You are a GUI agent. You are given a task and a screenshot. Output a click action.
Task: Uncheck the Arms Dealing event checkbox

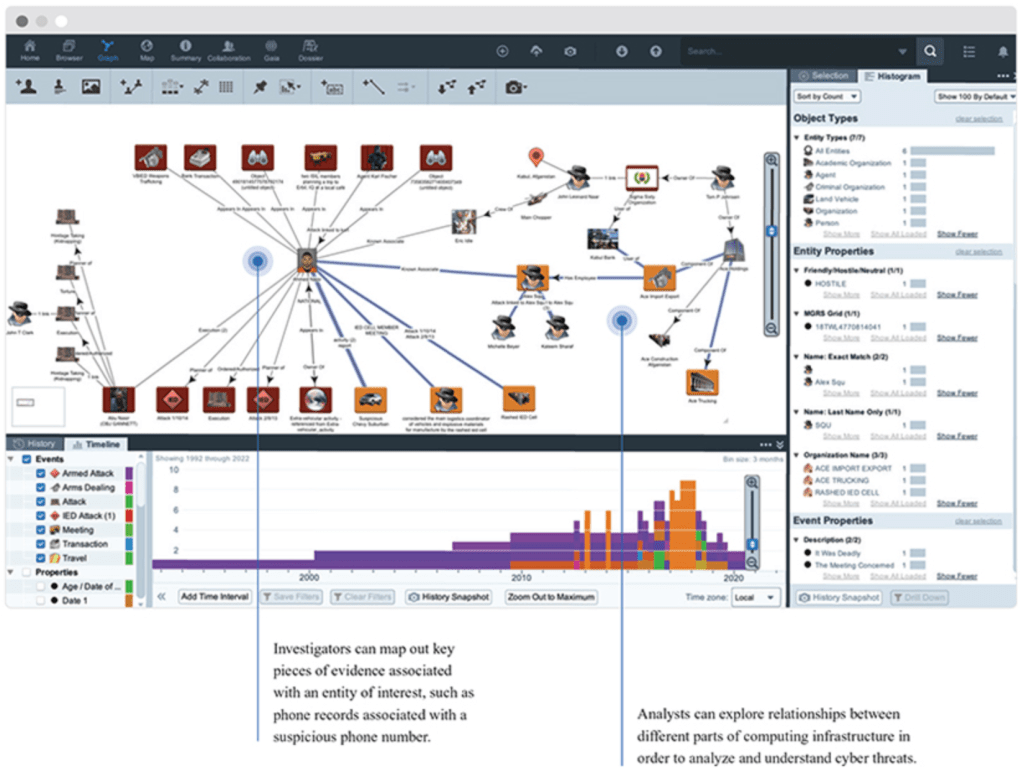[x=40, y=487]
